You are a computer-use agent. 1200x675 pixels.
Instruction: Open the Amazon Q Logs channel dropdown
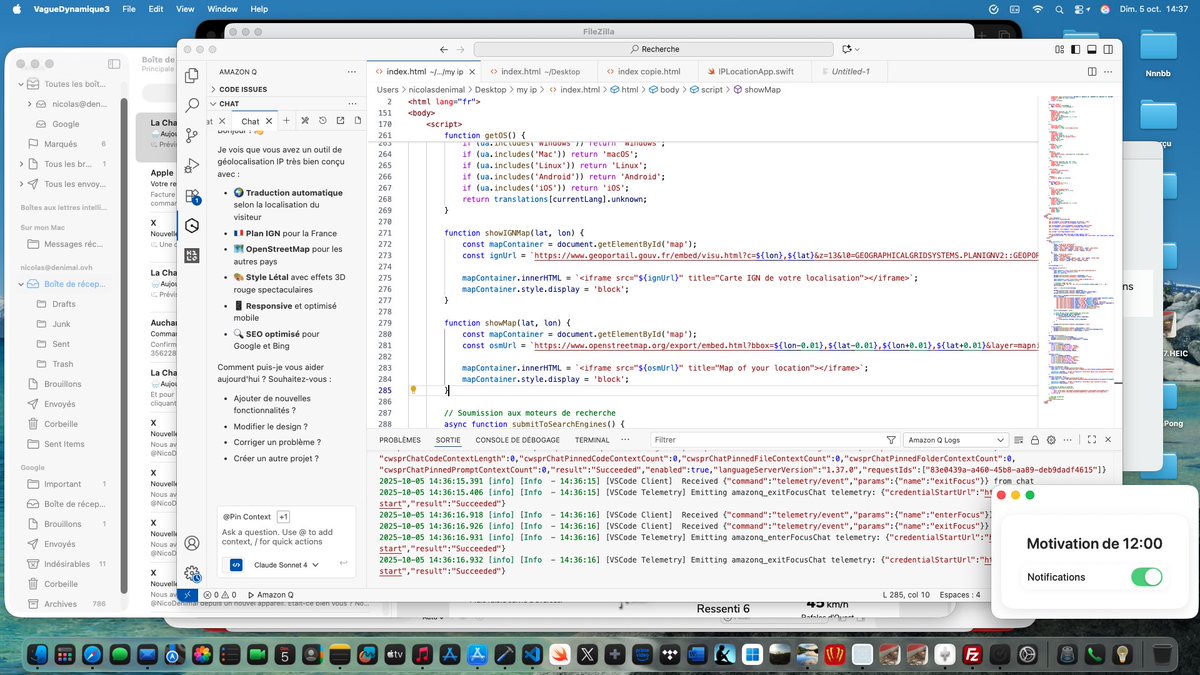(955, 440)
